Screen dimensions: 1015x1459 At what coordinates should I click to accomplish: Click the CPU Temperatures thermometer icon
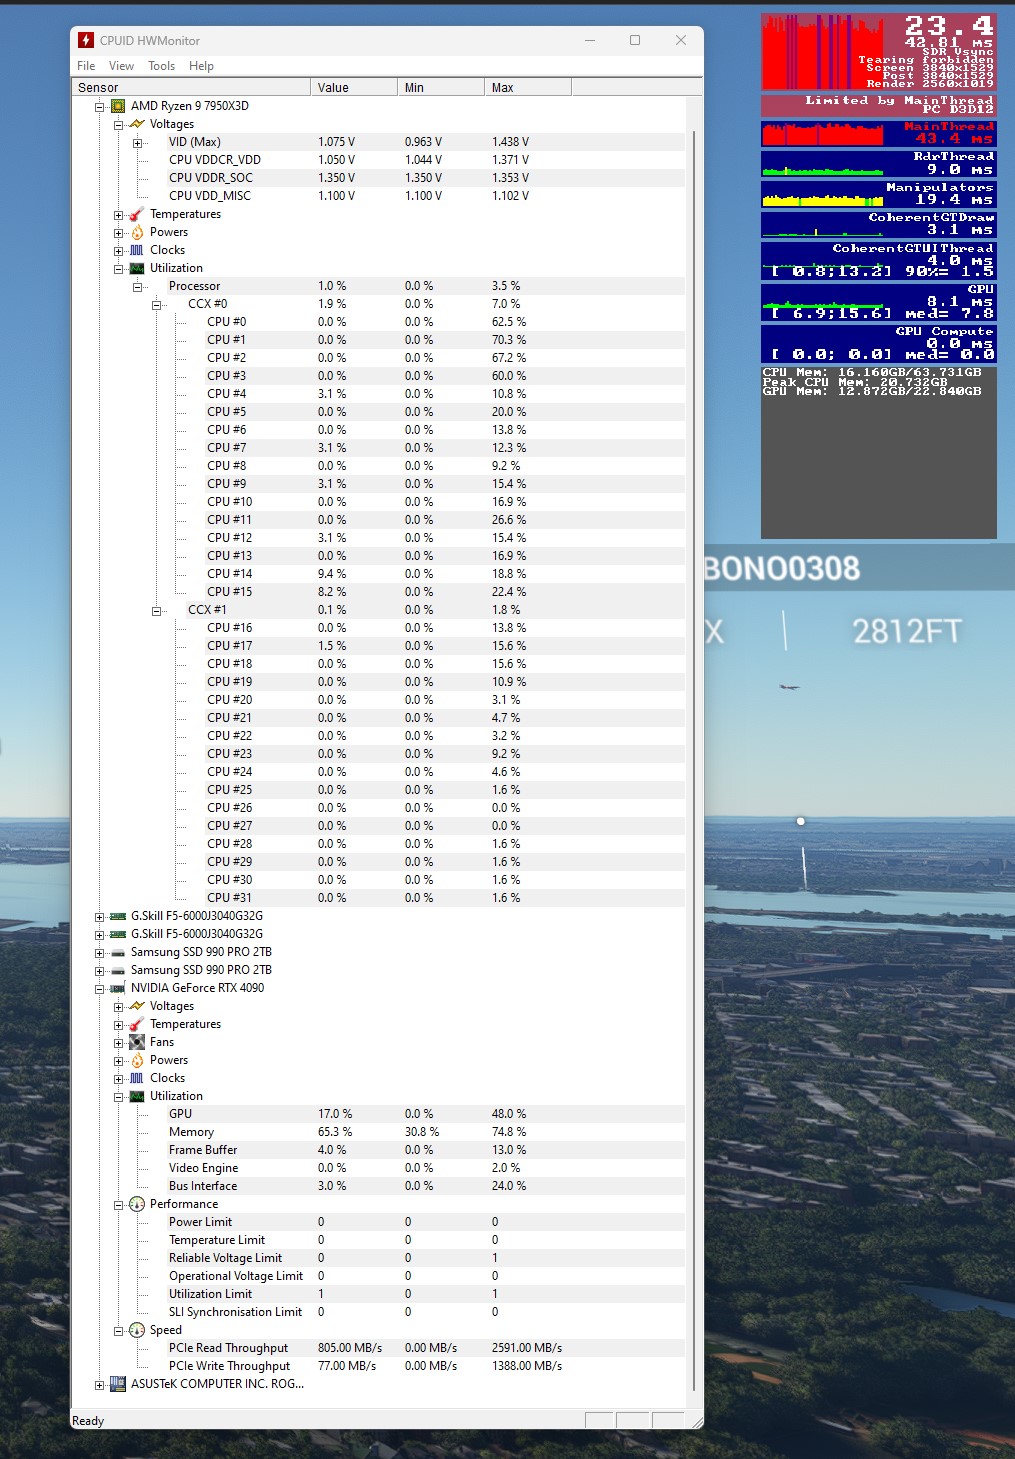[137, 214]
